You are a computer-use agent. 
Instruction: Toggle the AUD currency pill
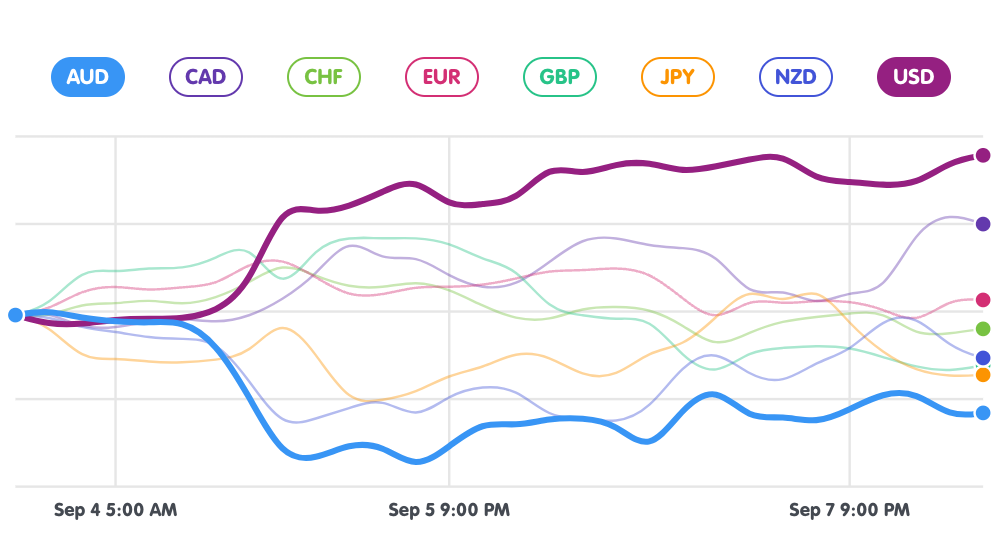87,77
